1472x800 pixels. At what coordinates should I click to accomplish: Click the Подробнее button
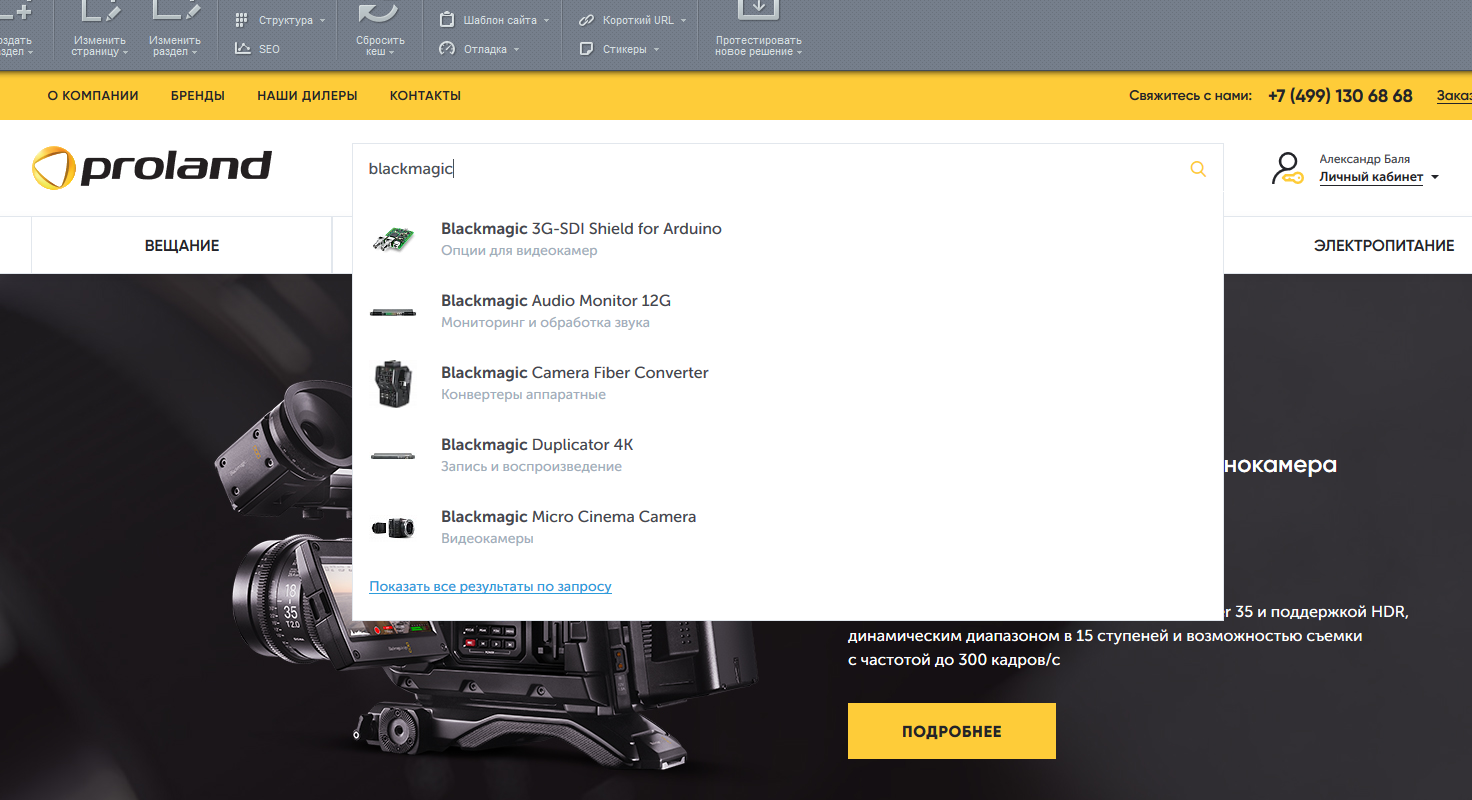click(951, 731)
